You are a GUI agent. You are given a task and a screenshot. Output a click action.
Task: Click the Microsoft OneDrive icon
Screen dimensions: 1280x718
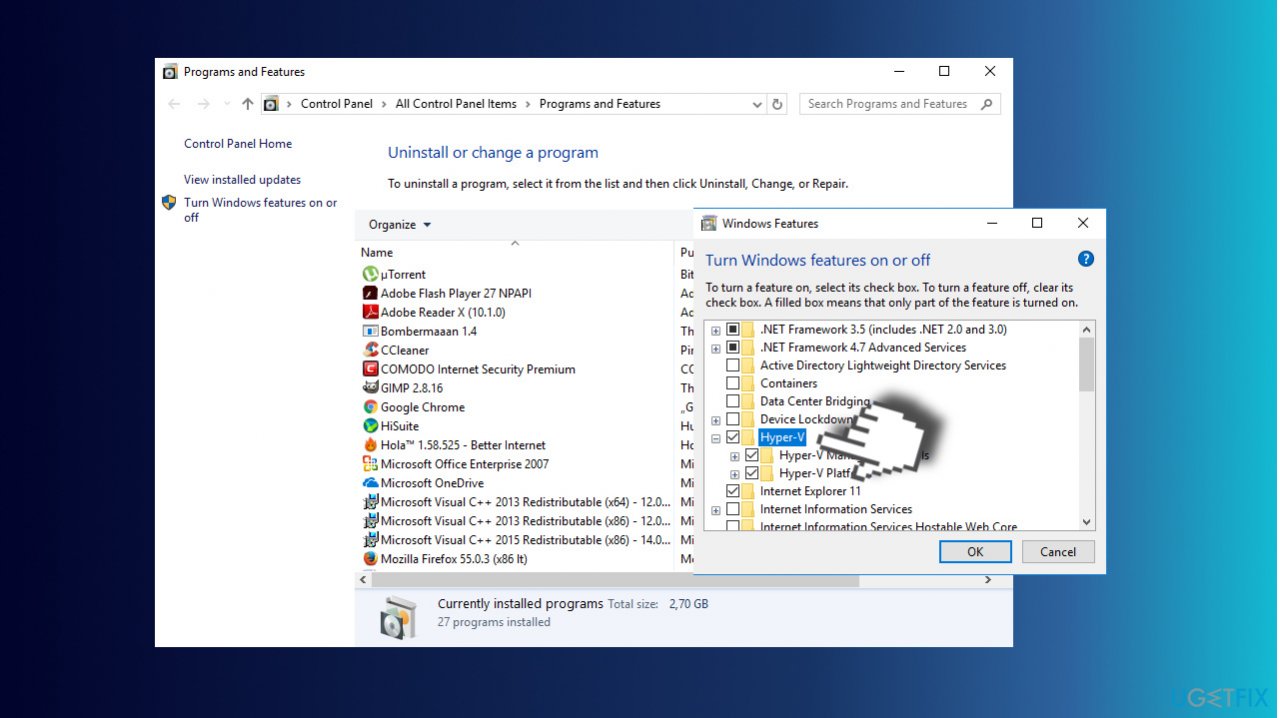(x=373, y=483)
